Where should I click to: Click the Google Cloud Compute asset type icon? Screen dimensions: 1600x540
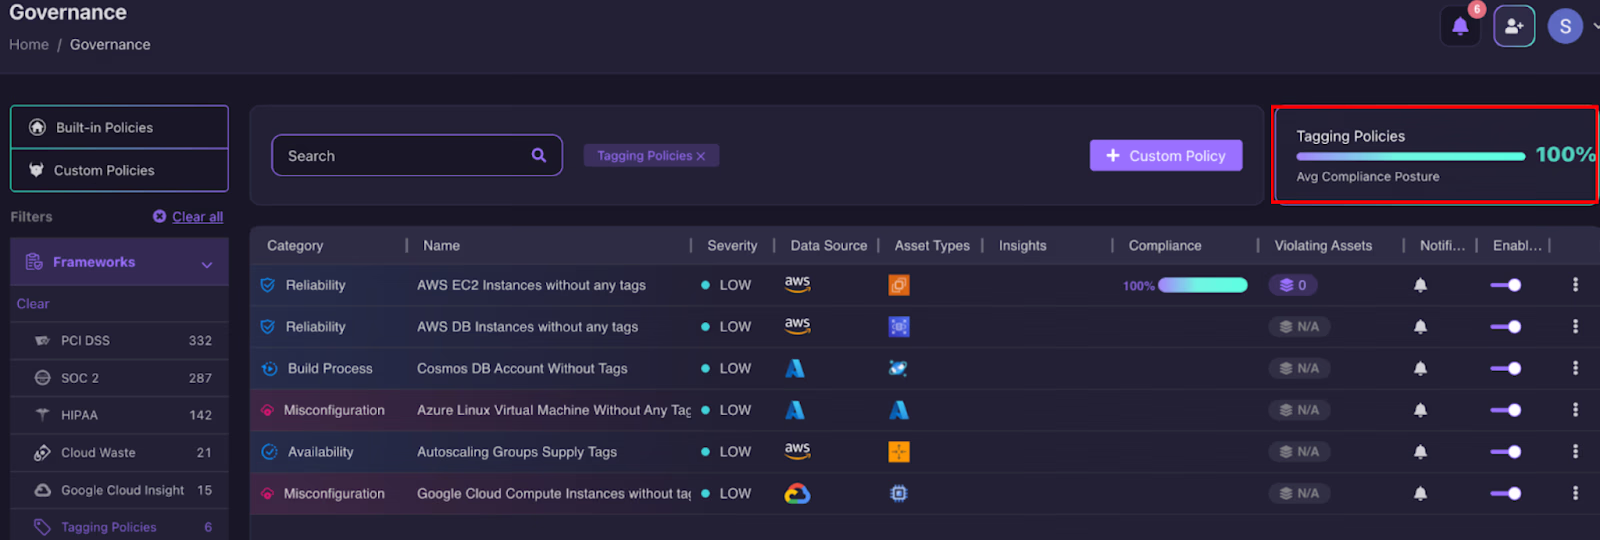899,493
